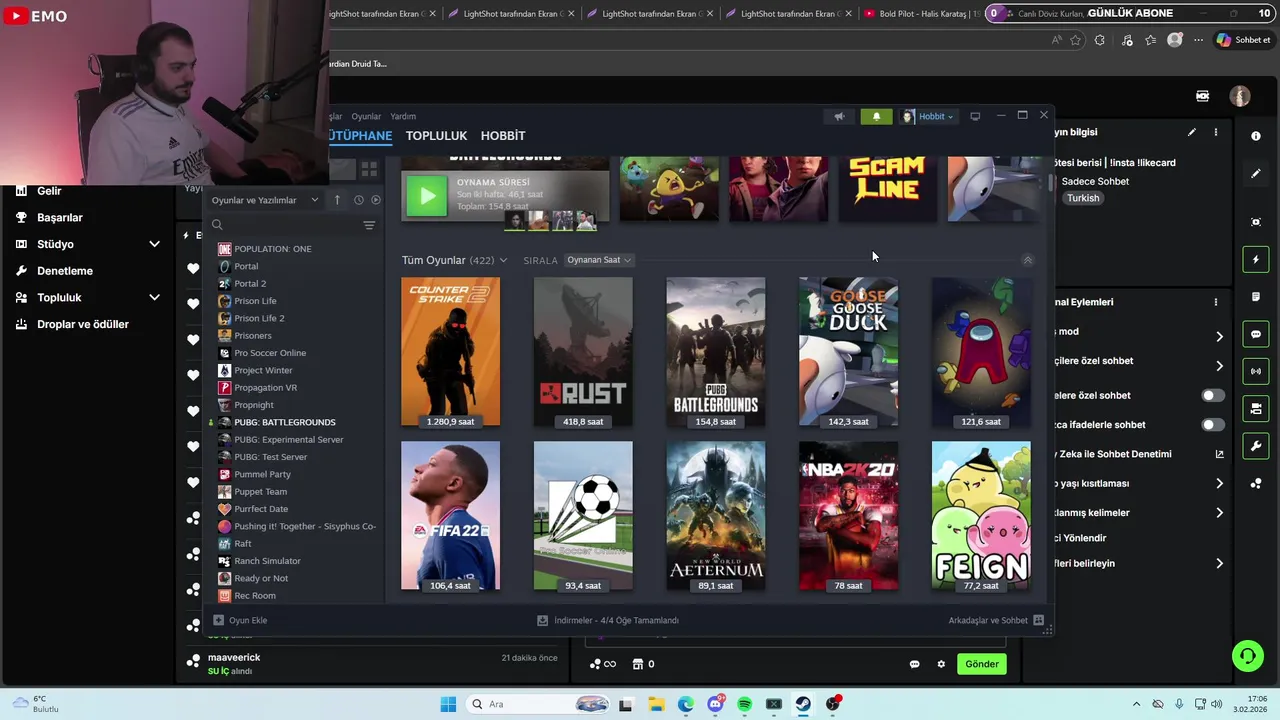Click the chat bubble icon in right rail

tap(1256, 334)
